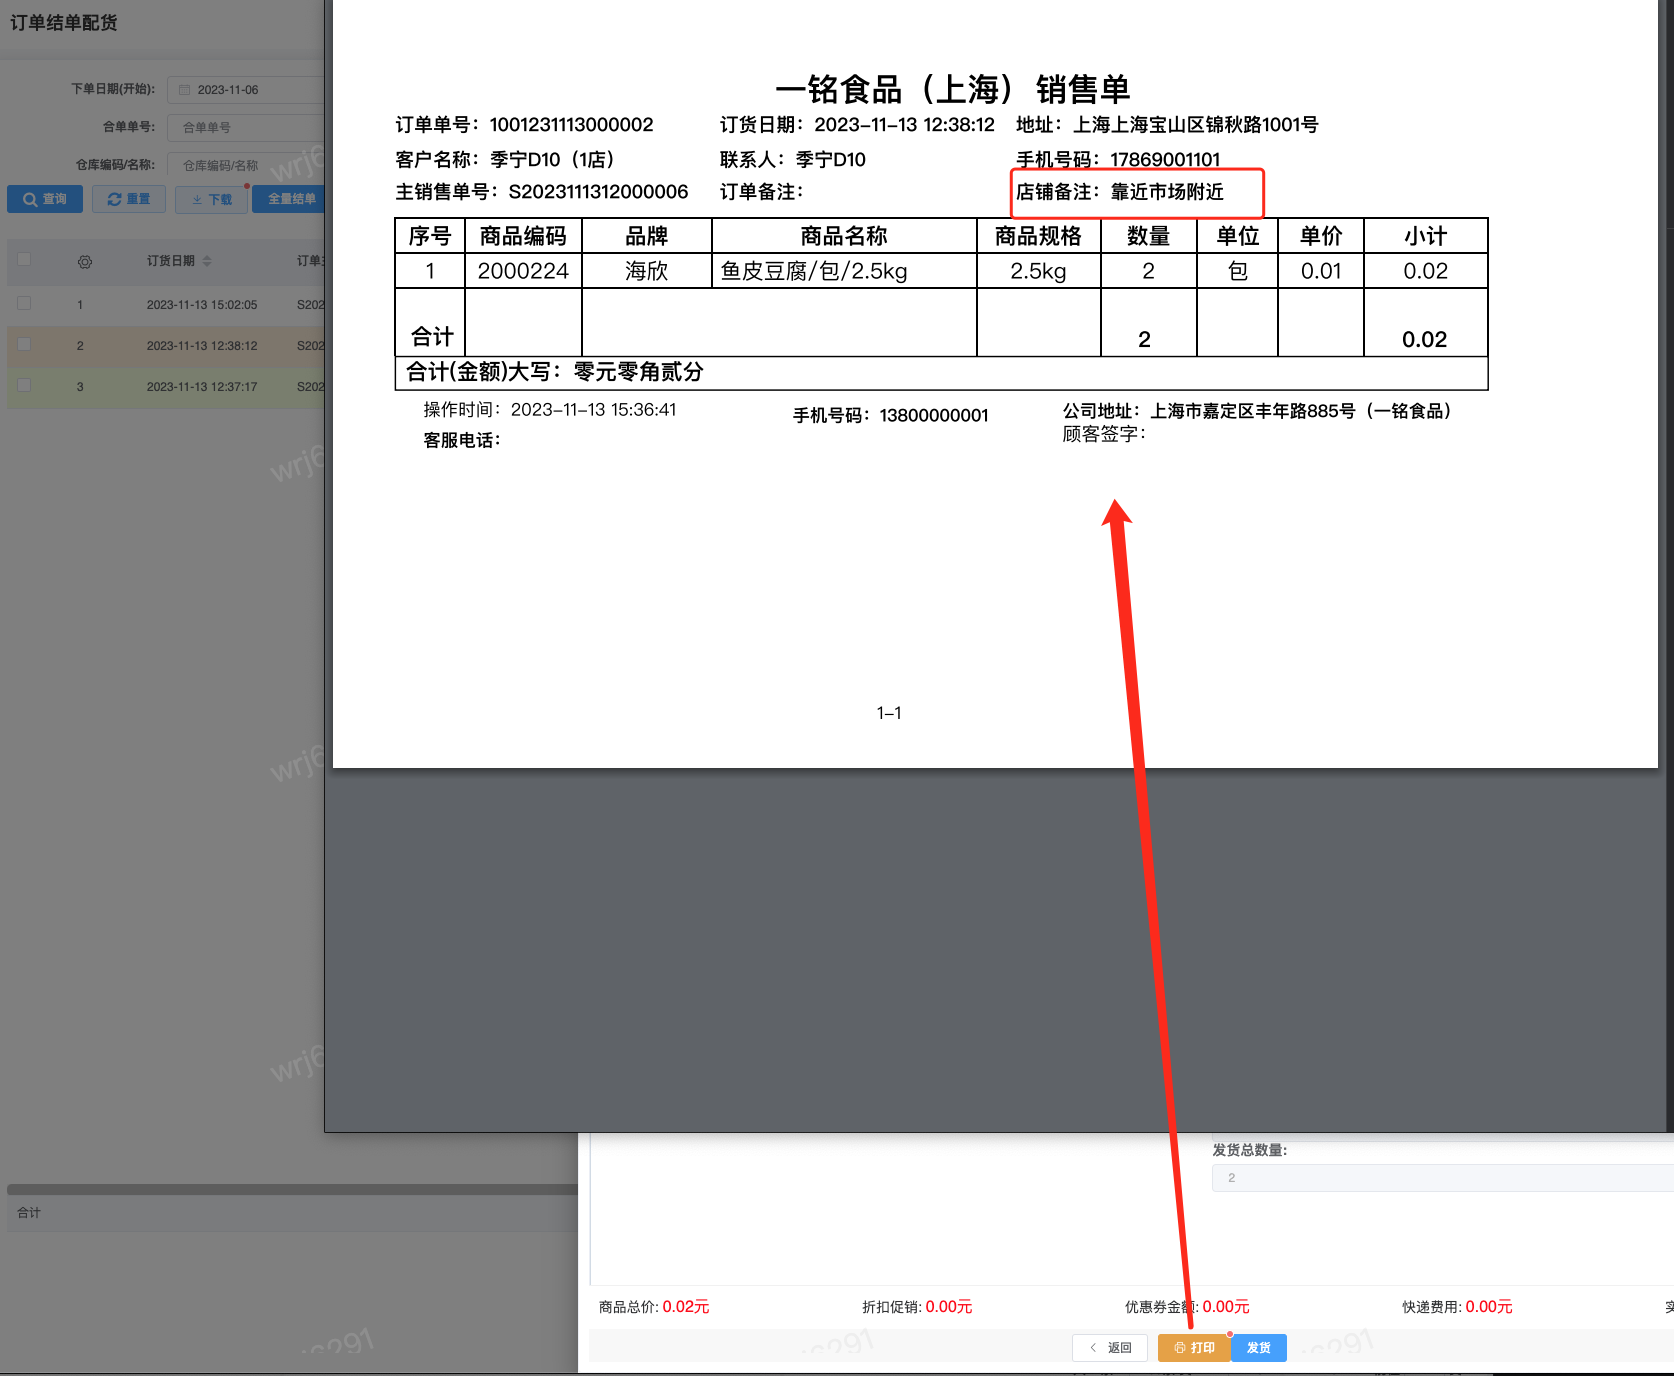1674x1376 pixels.
Task: Tick the checkbox for row 3
Action: point(24,386)
